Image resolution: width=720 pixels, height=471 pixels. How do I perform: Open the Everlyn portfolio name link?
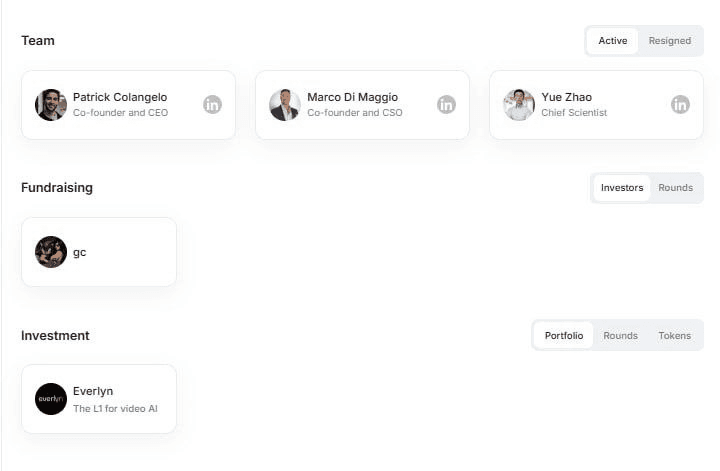93,391
